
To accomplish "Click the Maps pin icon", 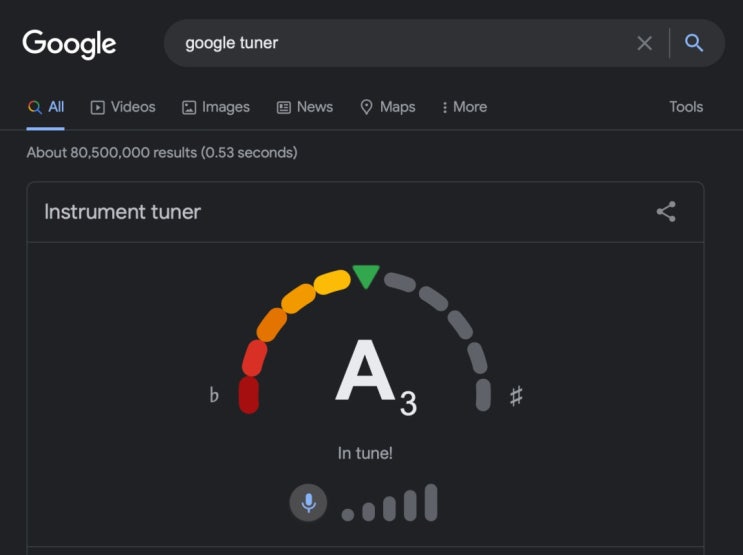I will pos(366,107).
